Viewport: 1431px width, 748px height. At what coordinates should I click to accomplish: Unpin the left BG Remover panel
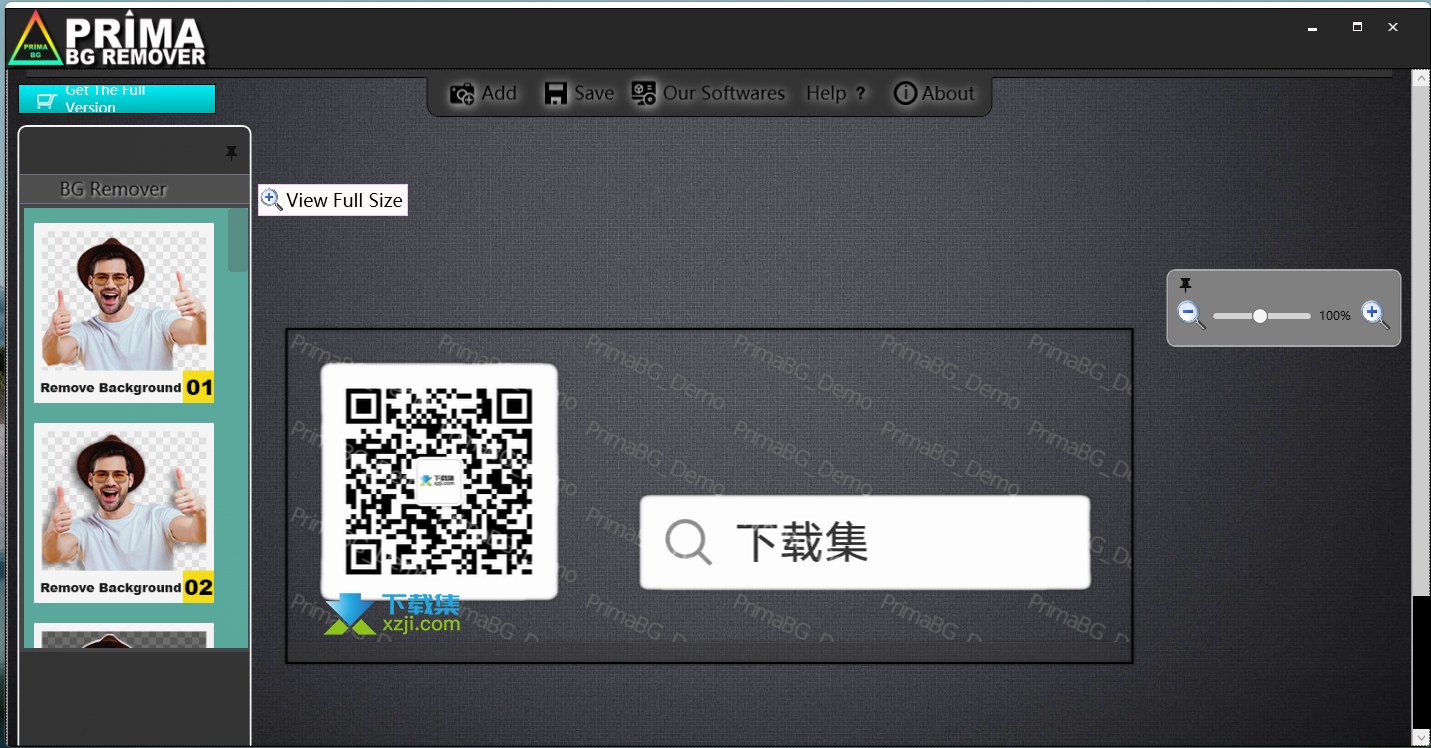click(x=232, y=153)
